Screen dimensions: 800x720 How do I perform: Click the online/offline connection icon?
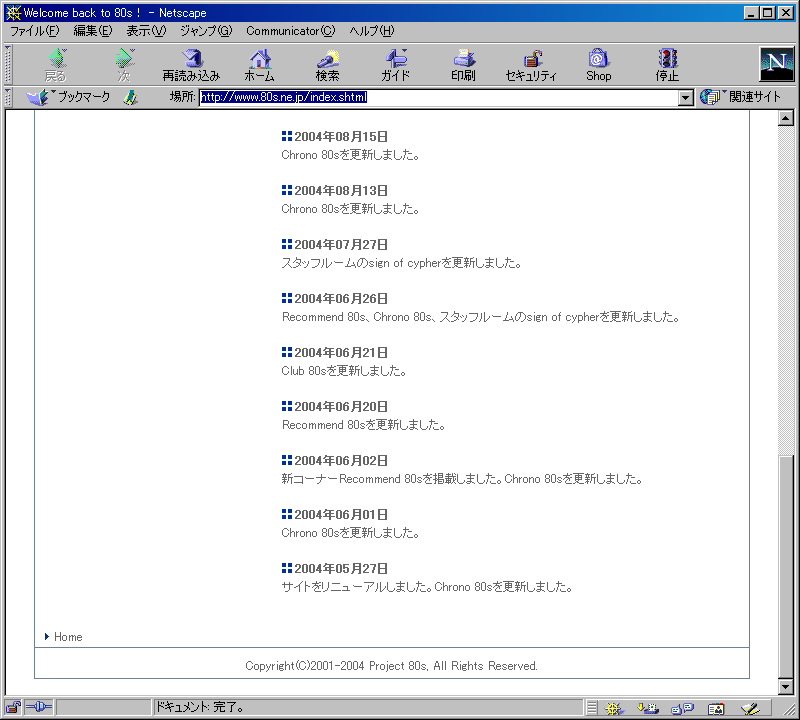[38, 707]
